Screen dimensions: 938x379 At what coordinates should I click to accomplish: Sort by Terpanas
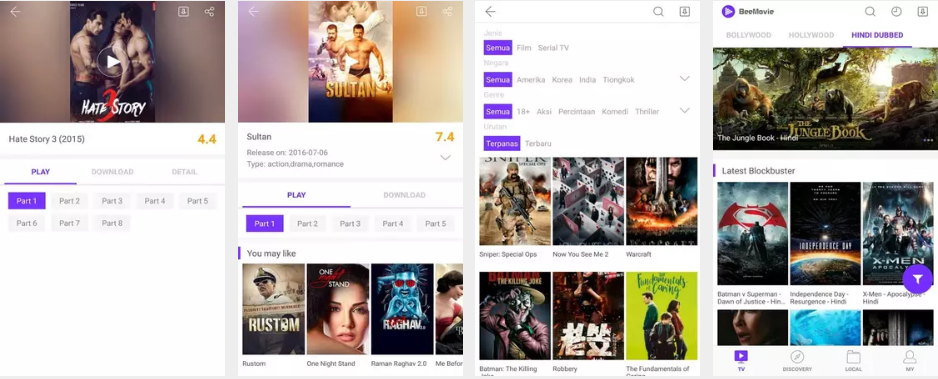pos(501,143)
